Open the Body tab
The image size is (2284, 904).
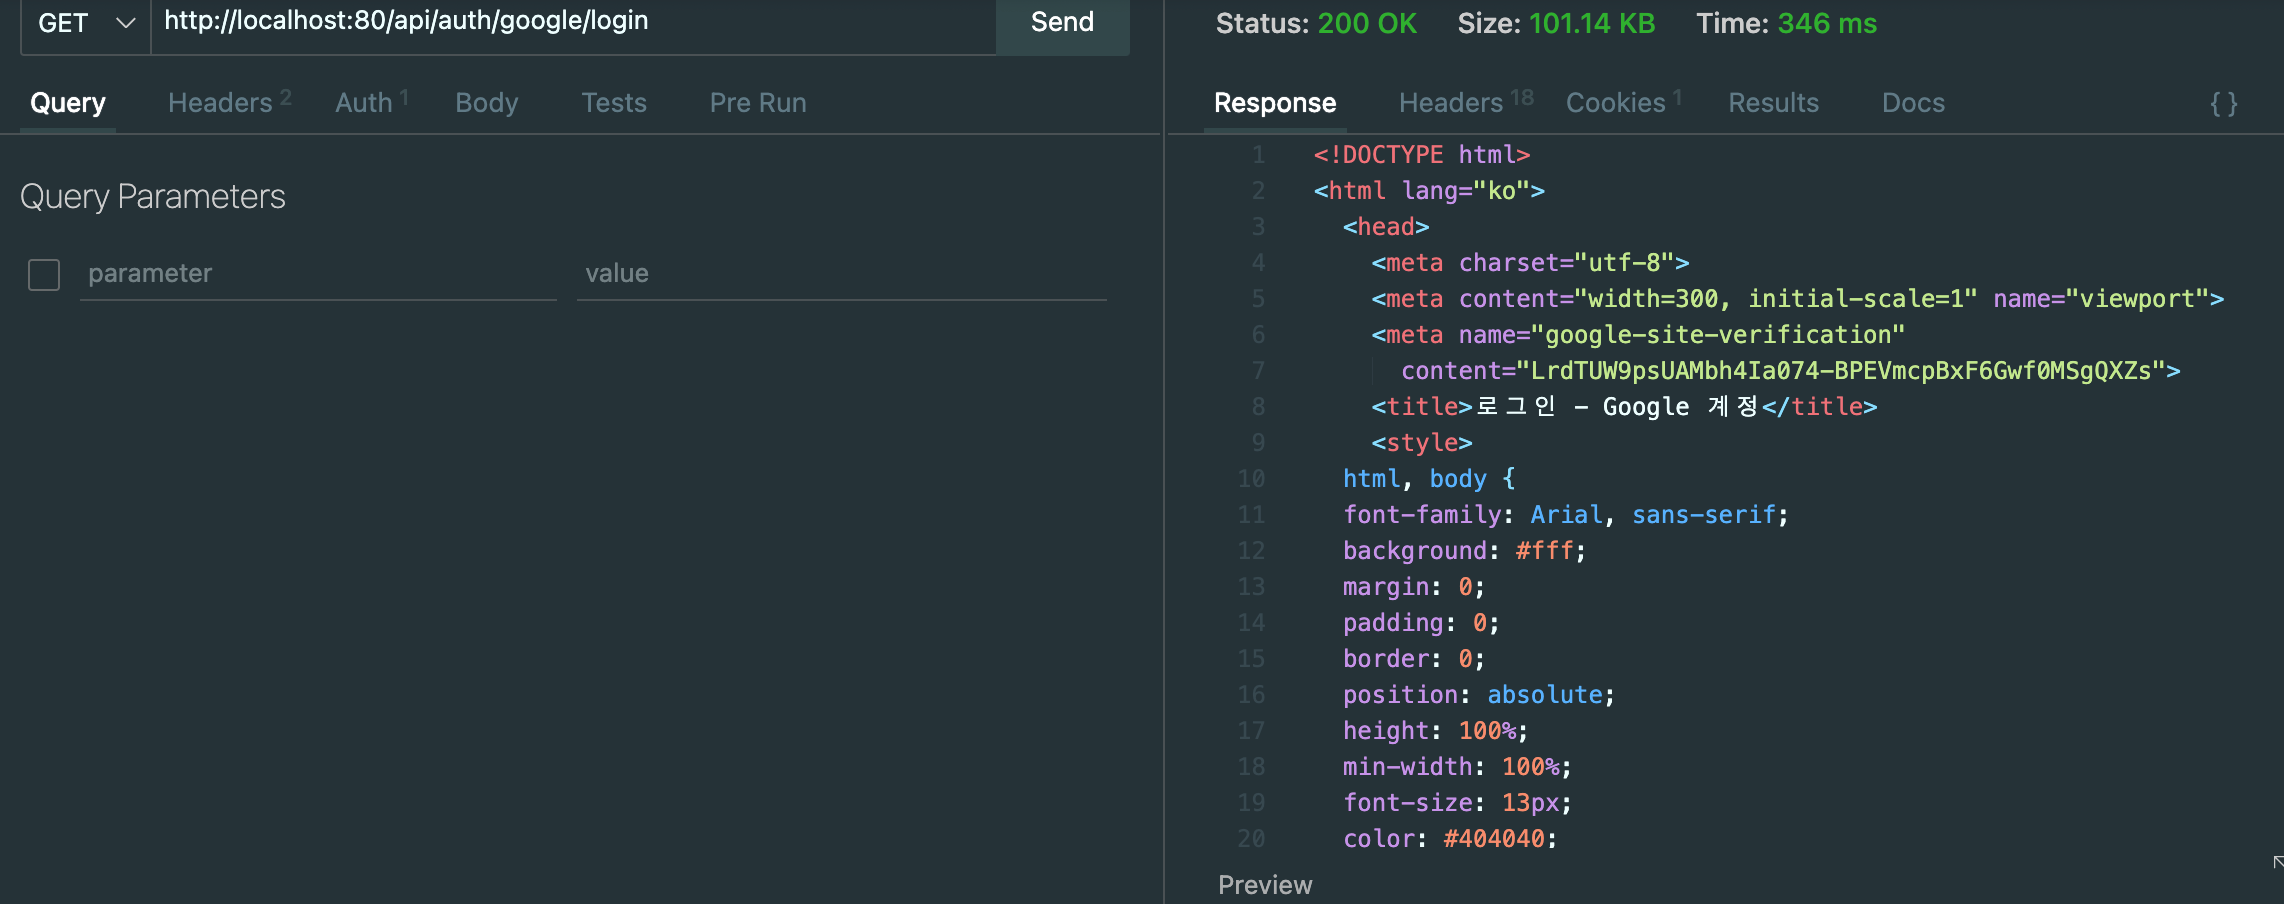point(487,102)
